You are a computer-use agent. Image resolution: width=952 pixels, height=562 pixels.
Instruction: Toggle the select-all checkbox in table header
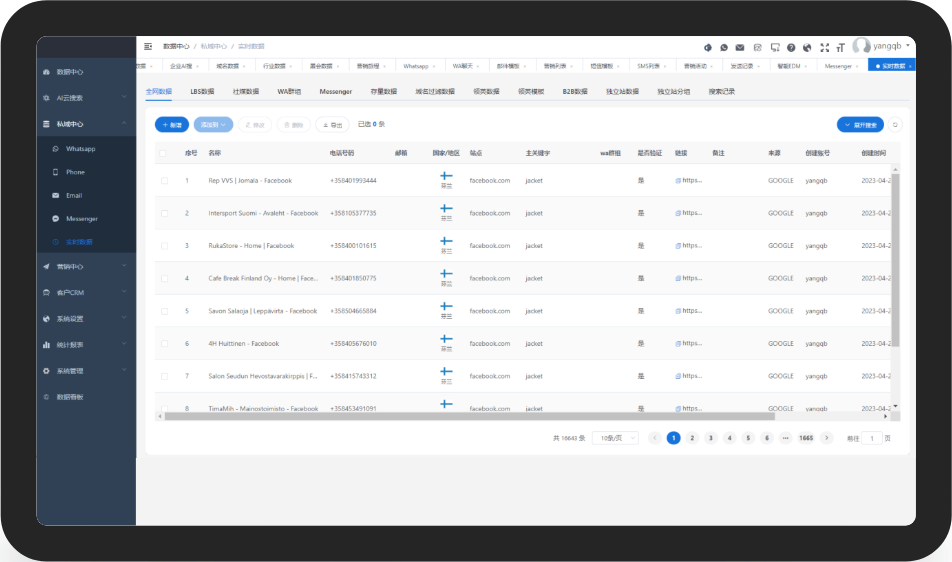point(165,153)
